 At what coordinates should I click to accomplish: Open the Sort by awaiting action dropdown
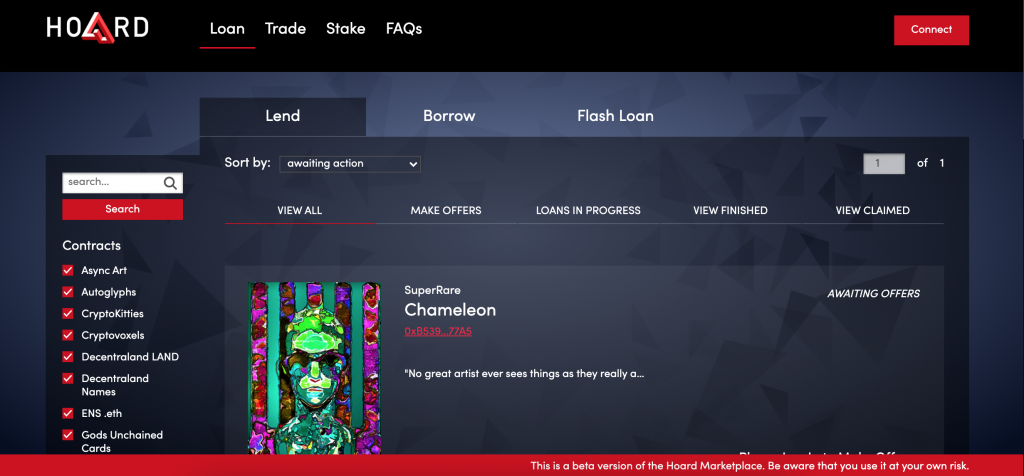pyautogui.click(x=350, y=164)
